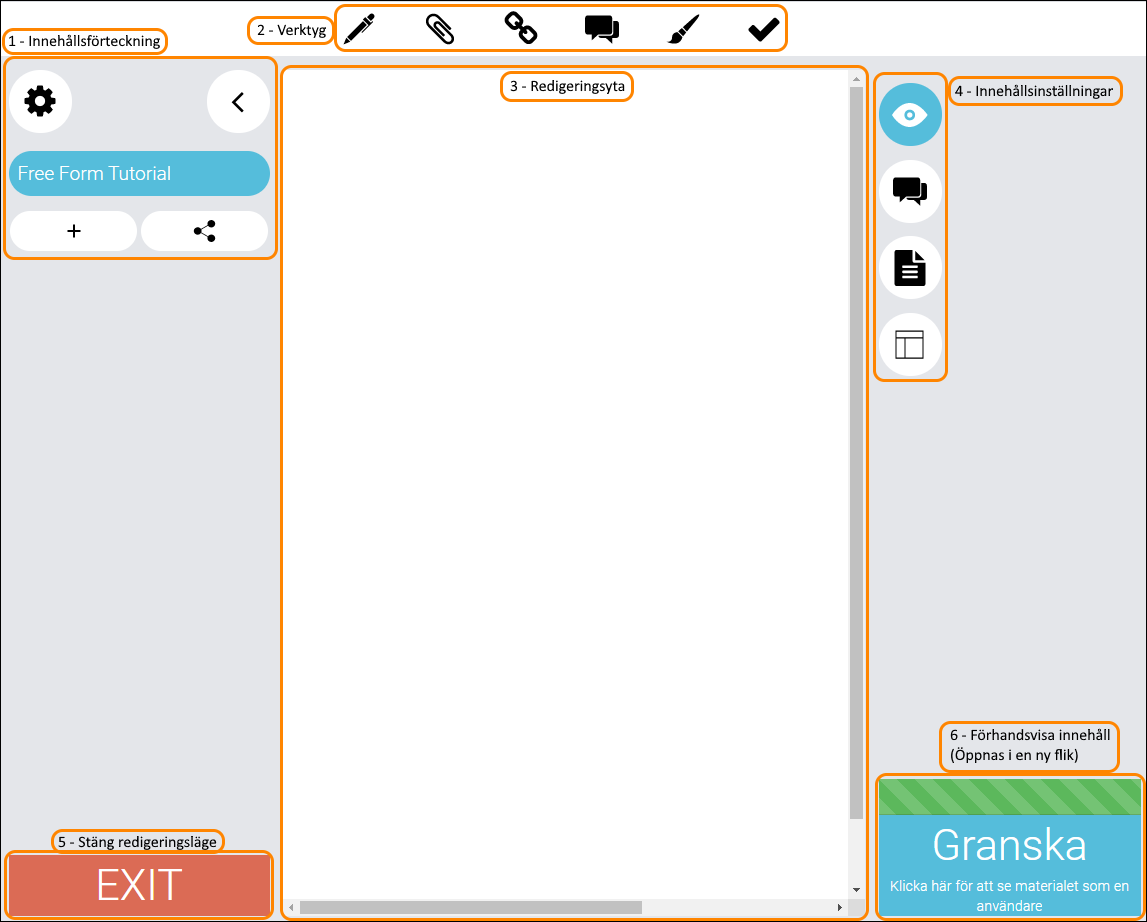Click the share icon button
This screenshot has width=1147, height=922.
click(x=204, y=231)
